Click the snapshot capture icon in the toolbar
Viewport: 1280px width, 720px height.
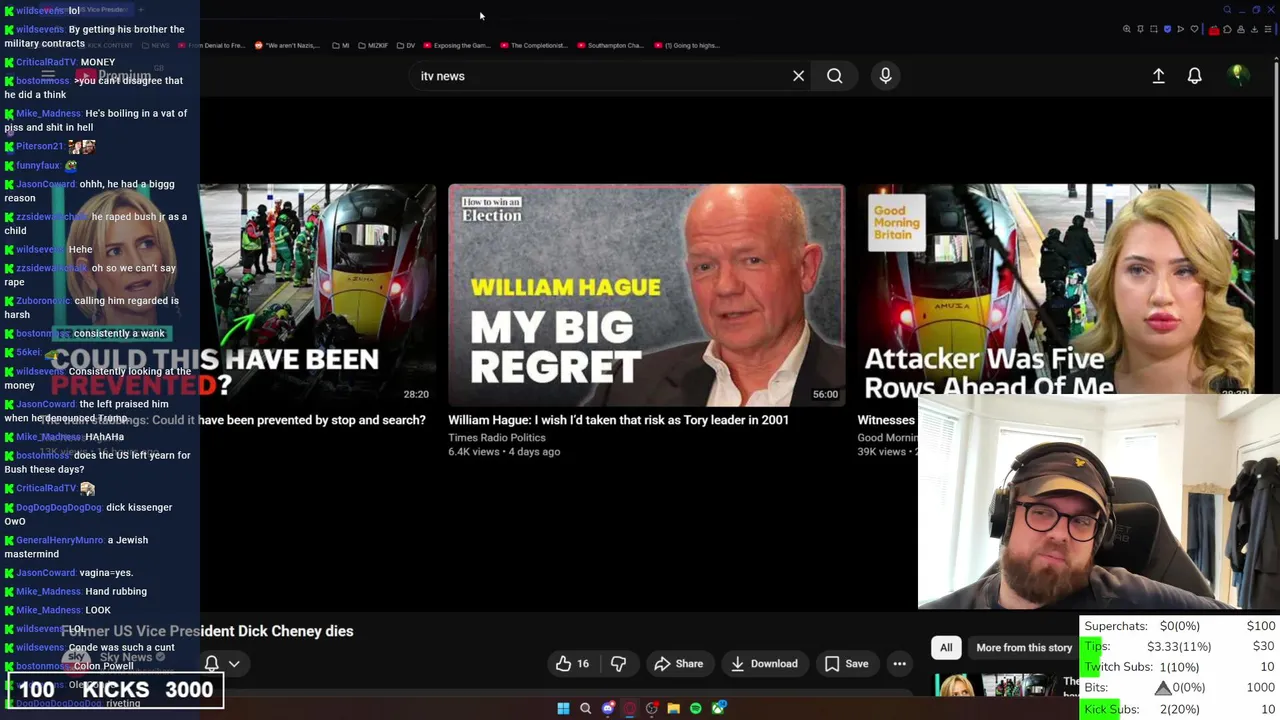pyautogui.click(x=1154, y=29)
